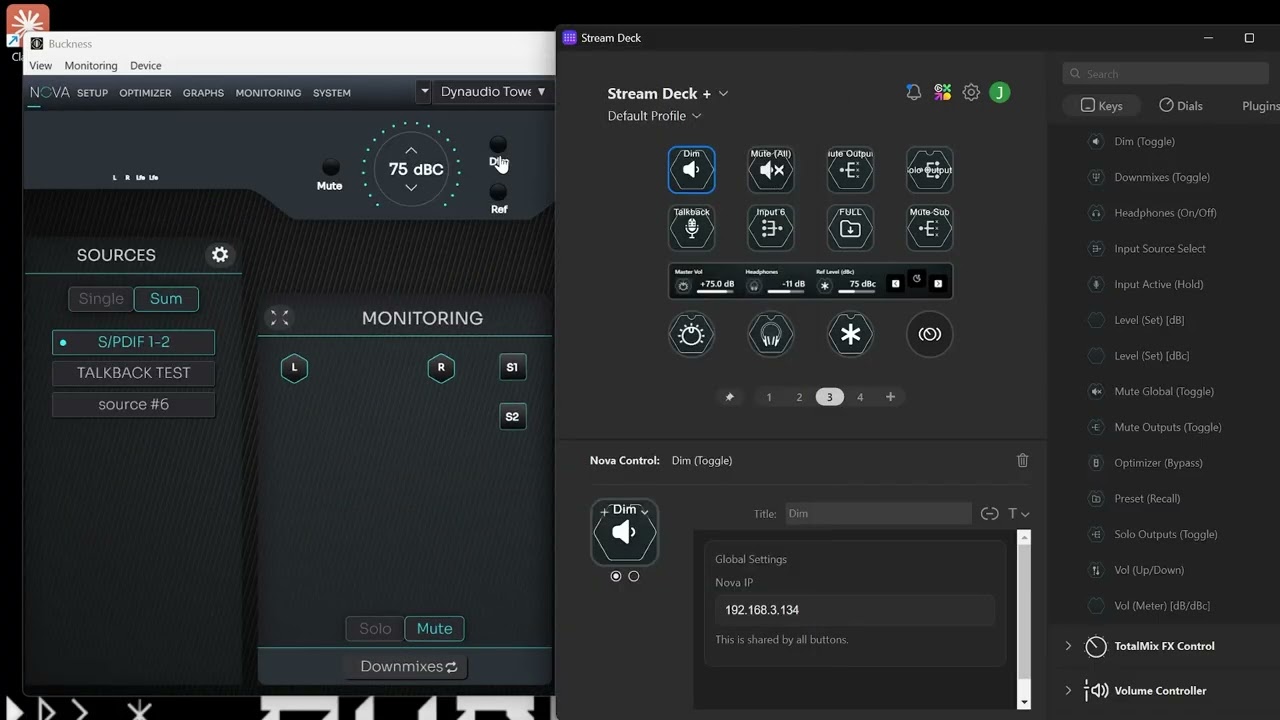Open the View menu in Buckness

coord(41,65)
